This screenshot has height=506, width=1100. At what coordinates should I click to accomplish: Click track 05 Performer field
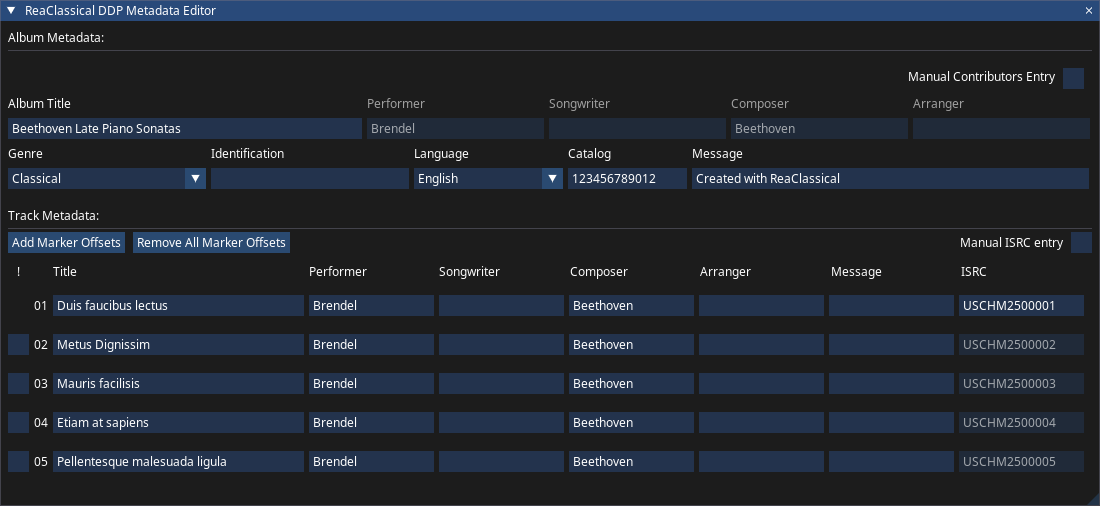click(371, 462)
